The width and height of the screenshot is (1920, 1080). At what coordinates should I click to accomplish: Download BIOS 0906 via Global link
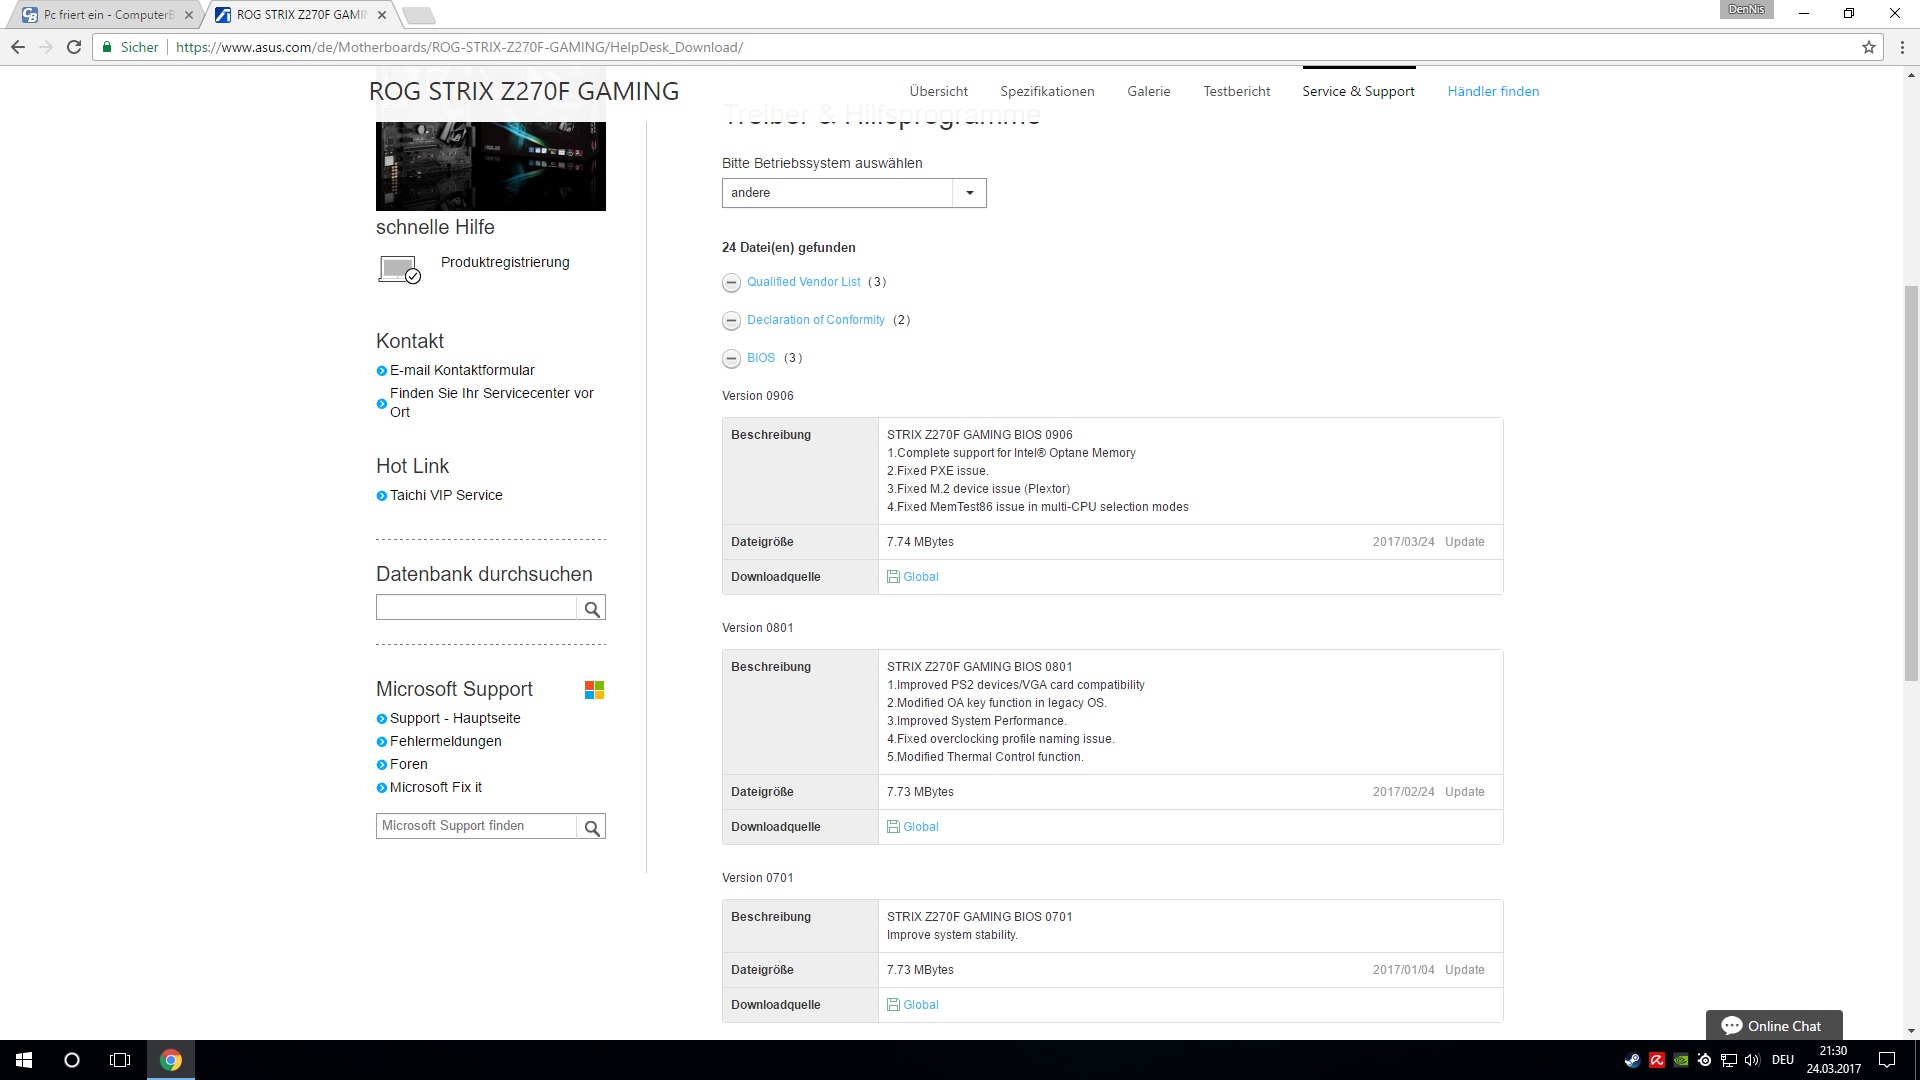point(920,577)
